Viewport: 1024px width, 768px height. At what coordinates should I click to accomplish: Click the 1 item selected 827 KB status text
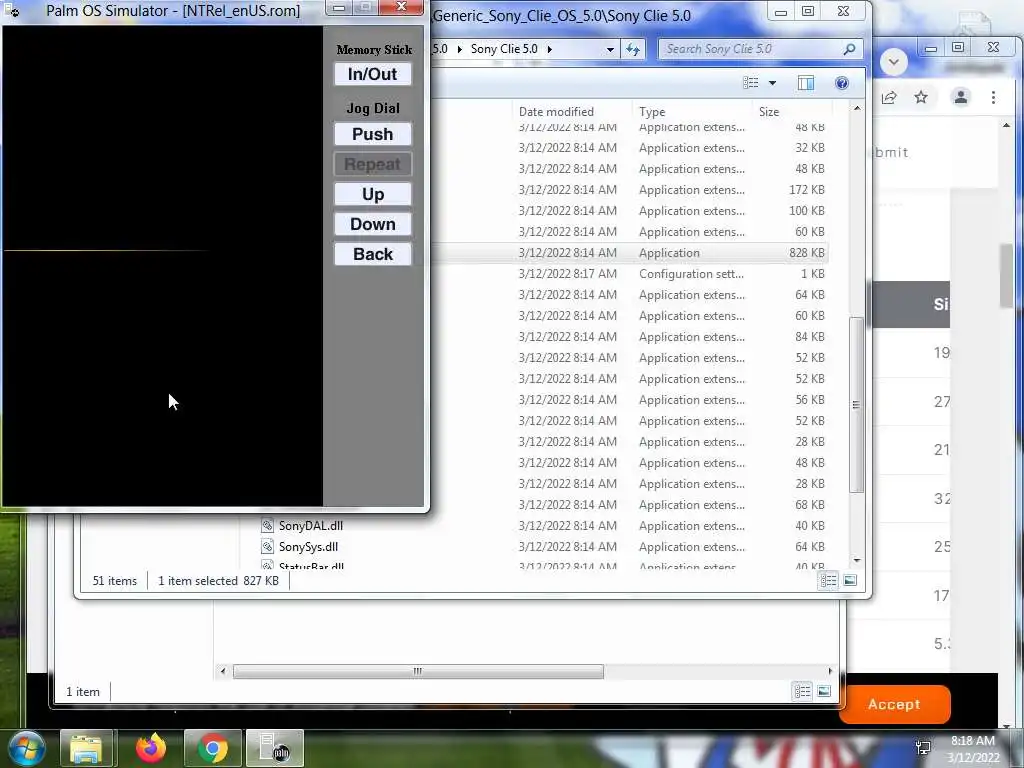click(218, 581)
